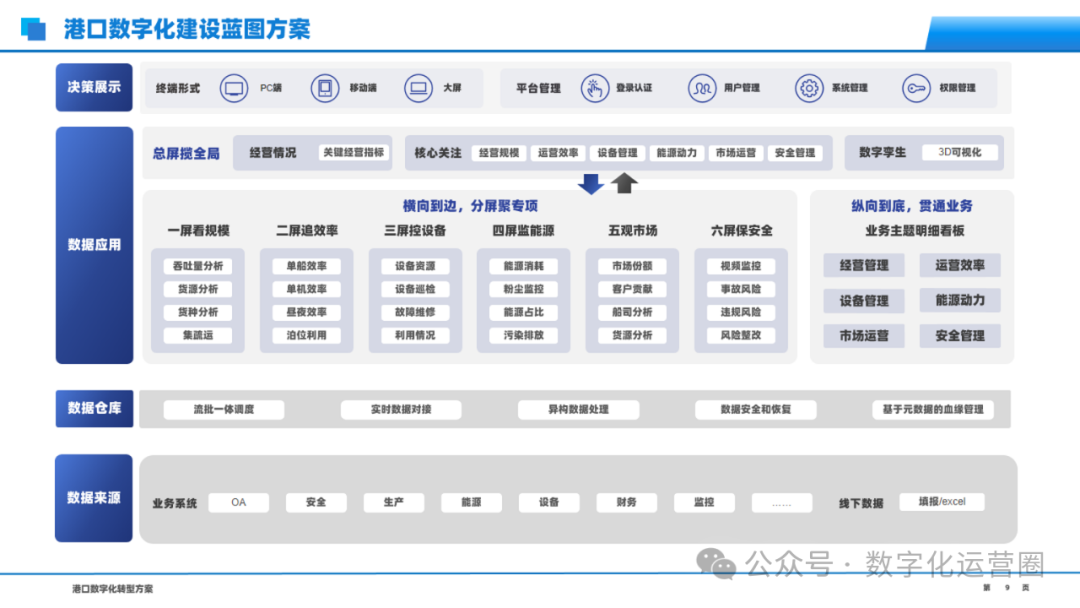This screenshot has height=608, width=1080.
Task: Click the 吞吐量分析 item
Action: point(198,266)
